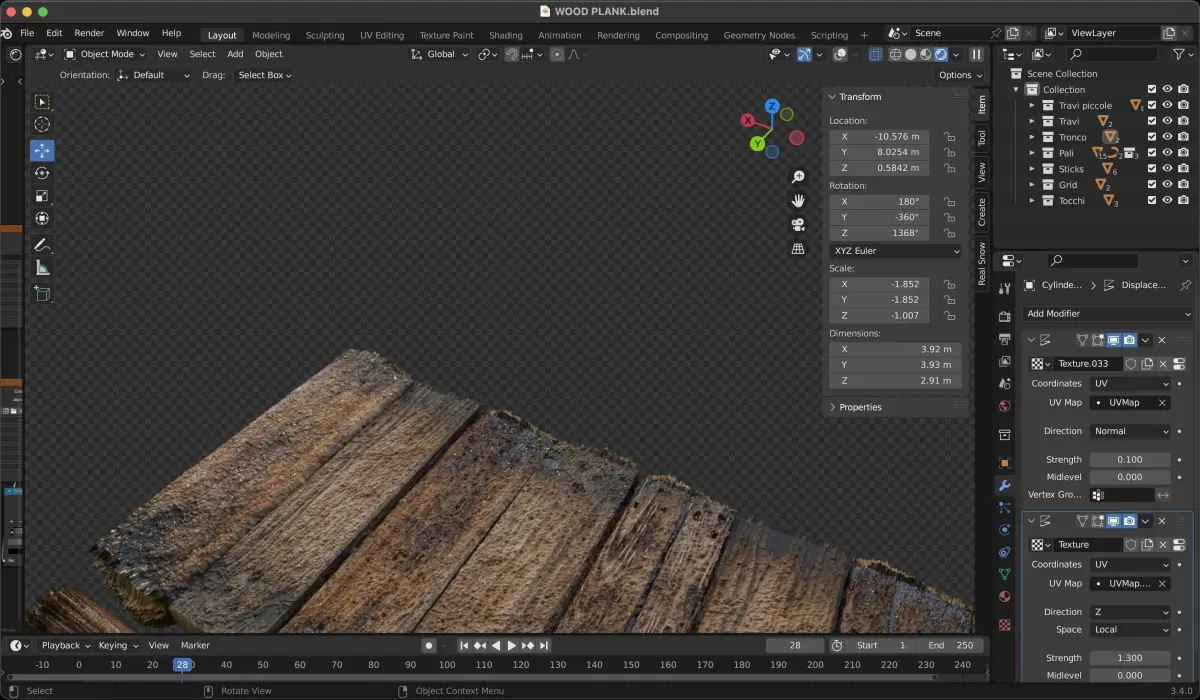Viewport: 1200px width, 700px height.
Task: Expand the Pali collection
Action: (x=1033, y=153)
